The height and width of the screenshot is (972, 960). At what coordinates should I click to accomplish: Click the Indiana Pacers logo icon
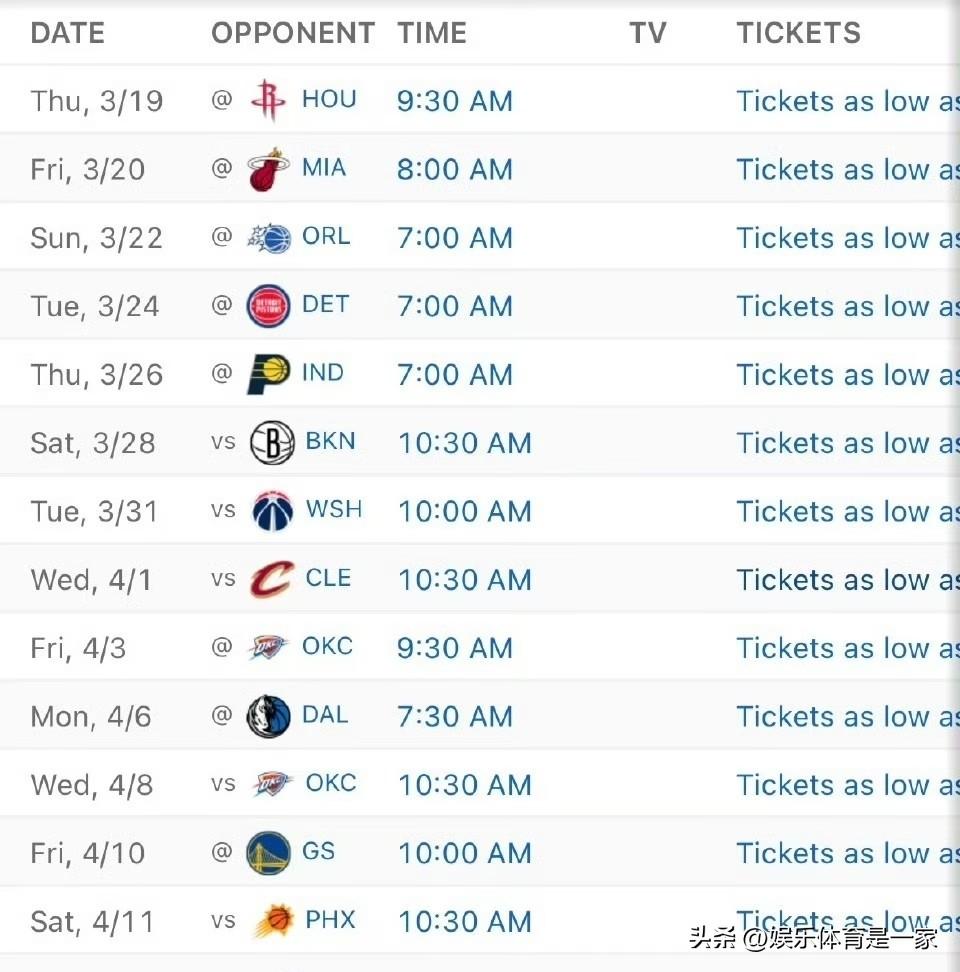click(x=268, y=374)
